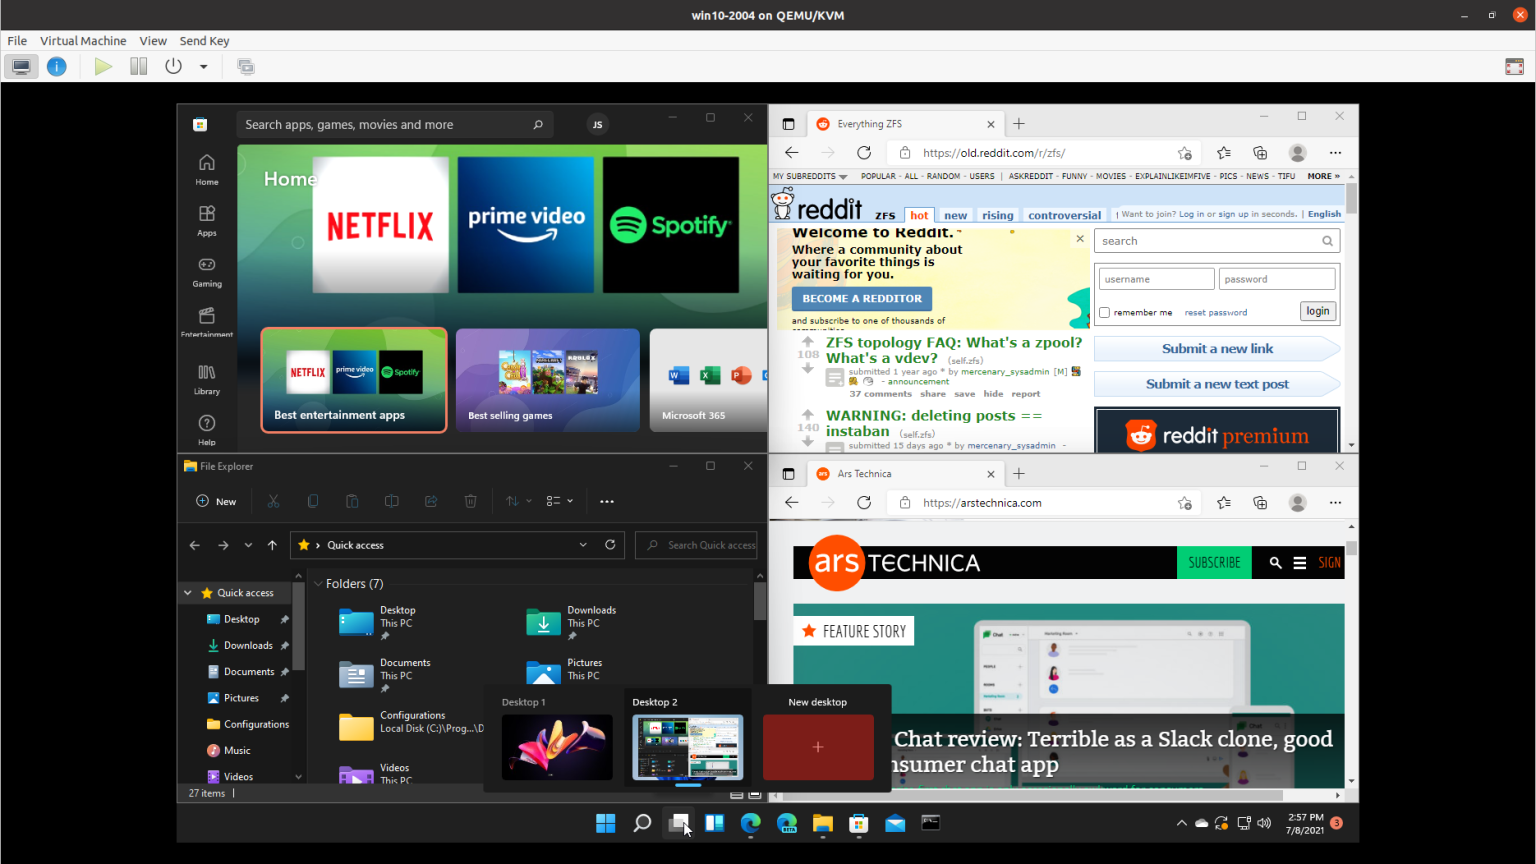1536x864 pixels.
Task: Open the MY SUBREDDITS dropdown on Reddit
Action: point(808,175)
